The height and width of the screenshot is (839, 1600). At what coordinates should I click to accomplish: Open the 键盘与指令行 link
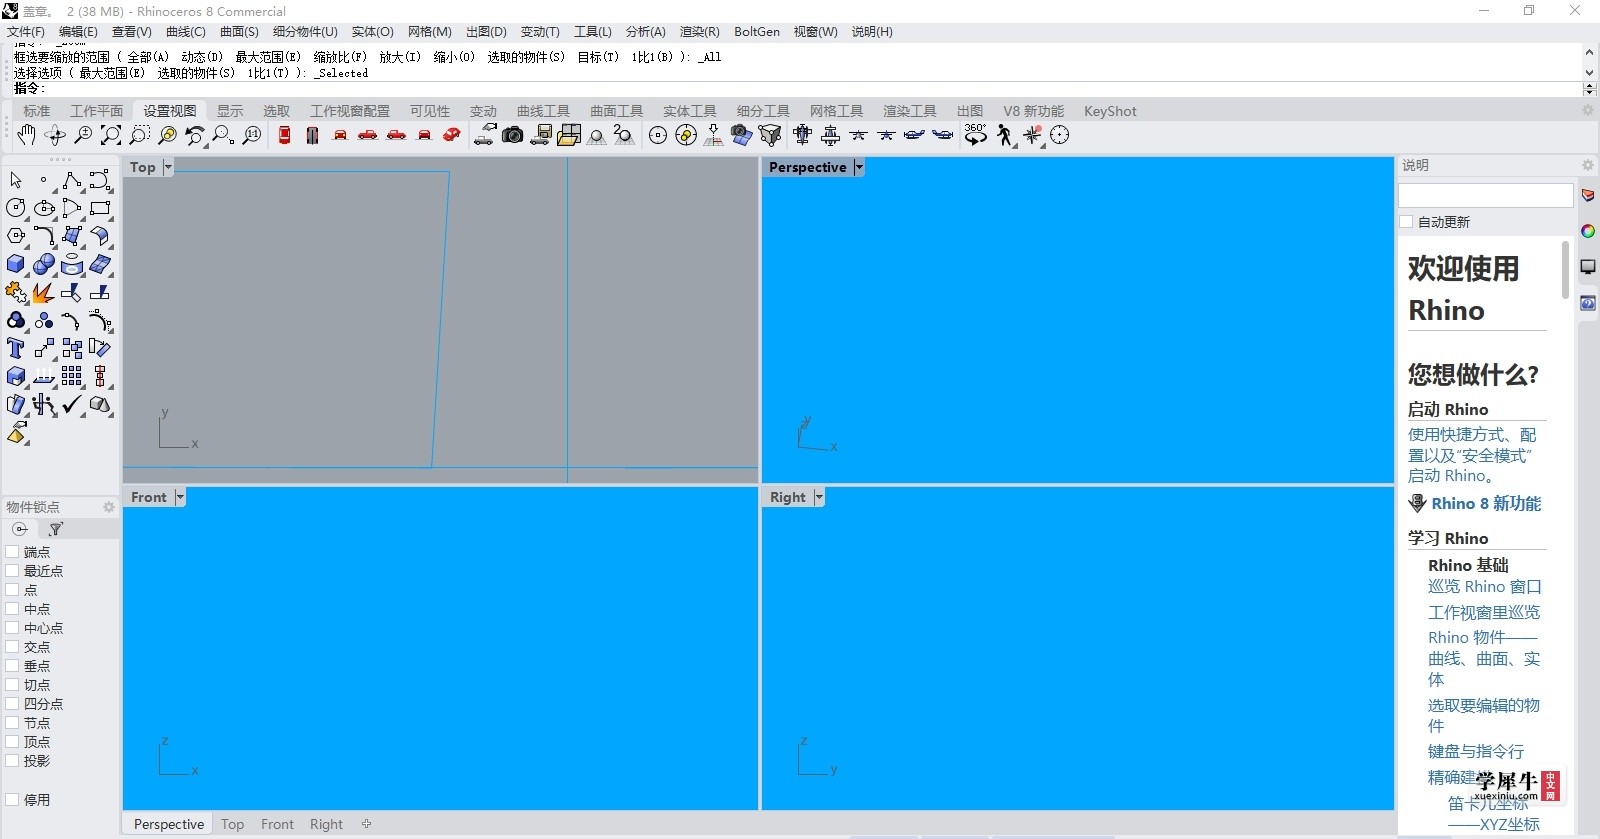(1476, 751)
